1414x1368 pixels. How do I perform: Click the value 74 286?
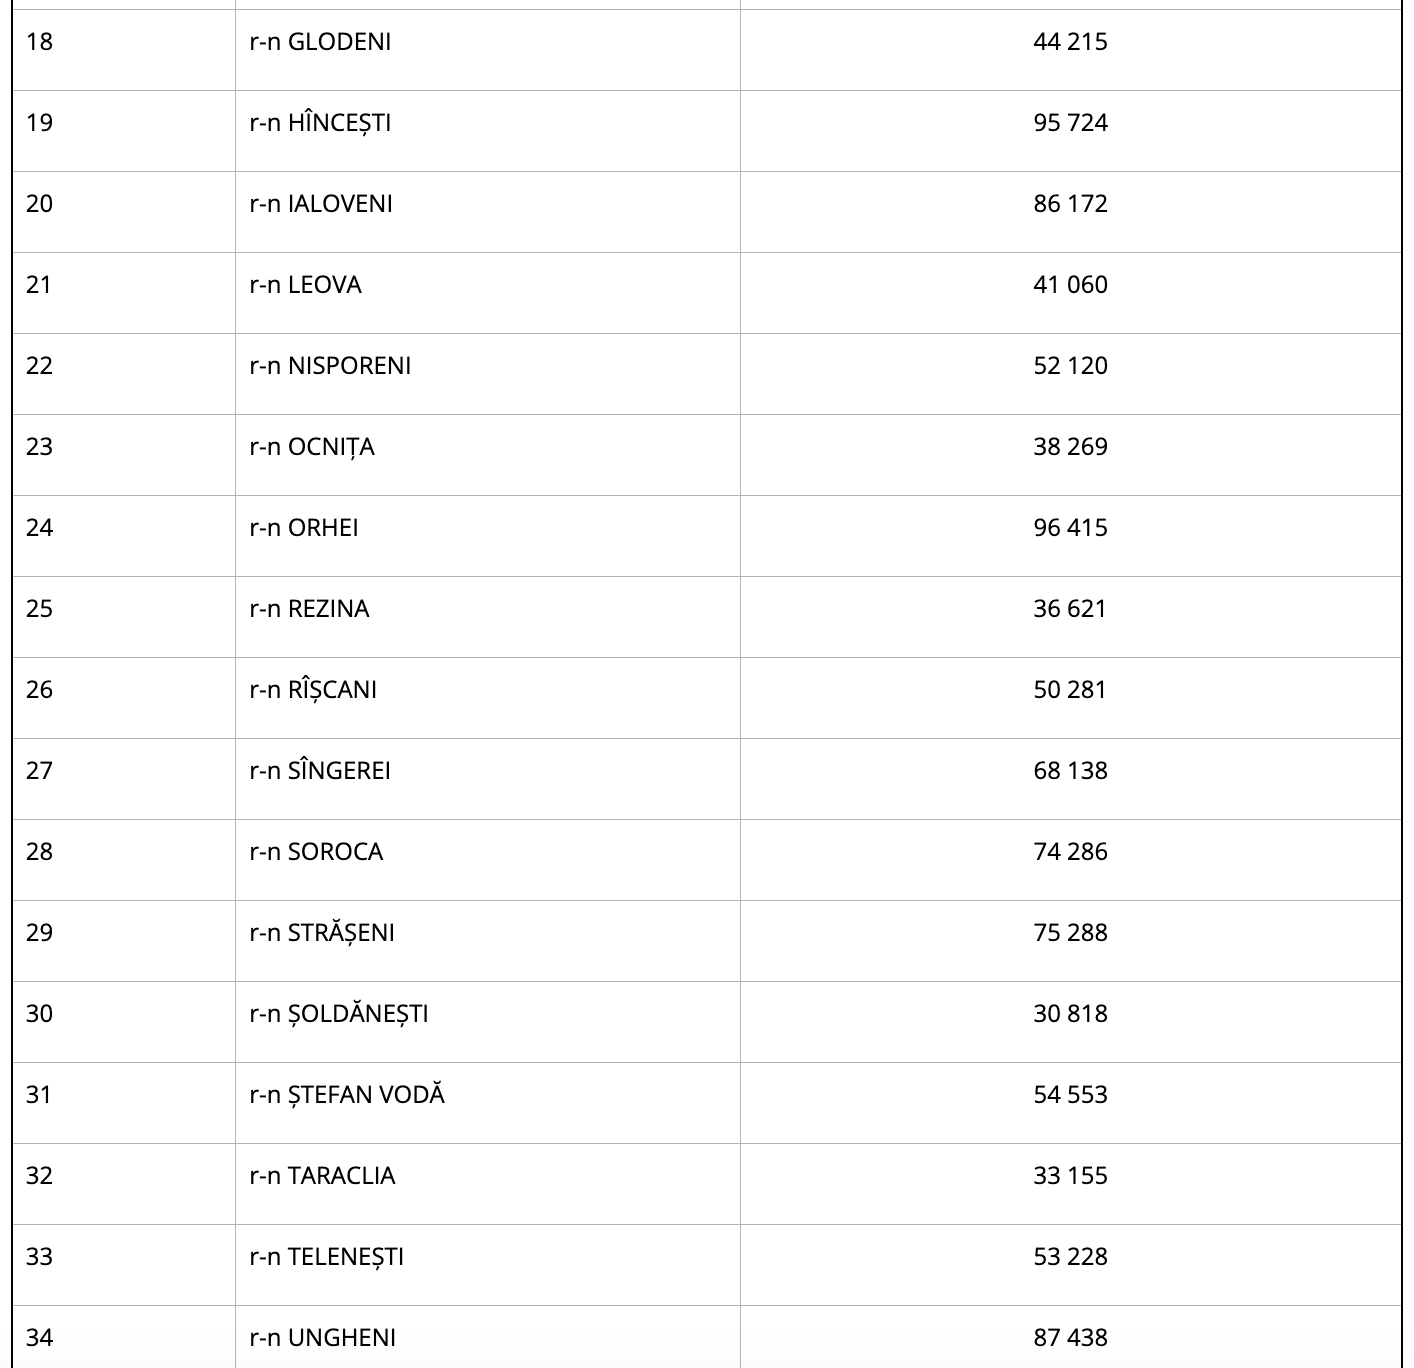(1070, 852)
